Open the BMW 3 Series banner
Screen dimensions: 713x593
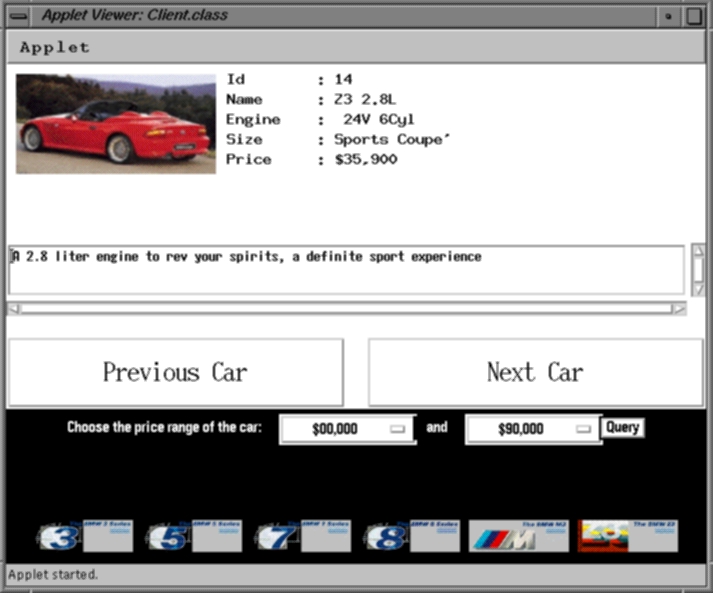click(x=85, y=536)
